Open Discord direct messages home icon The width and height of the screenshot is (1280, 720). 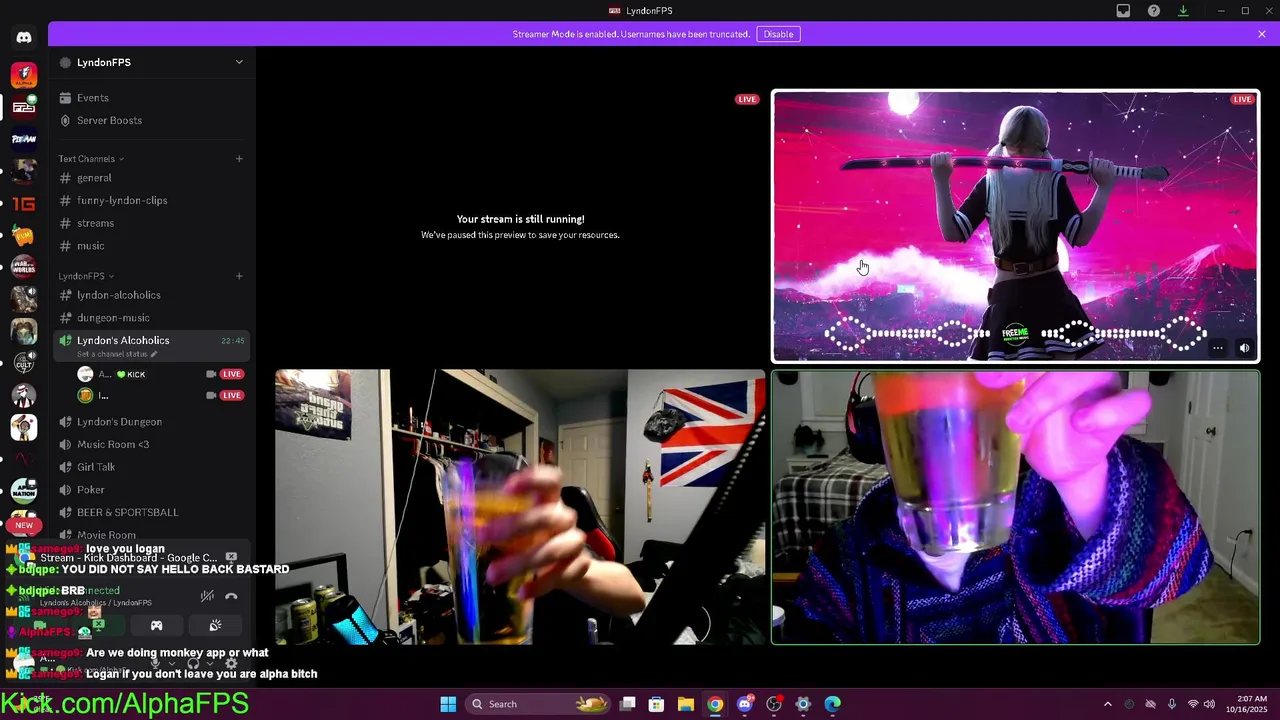(x=24, y=38)
